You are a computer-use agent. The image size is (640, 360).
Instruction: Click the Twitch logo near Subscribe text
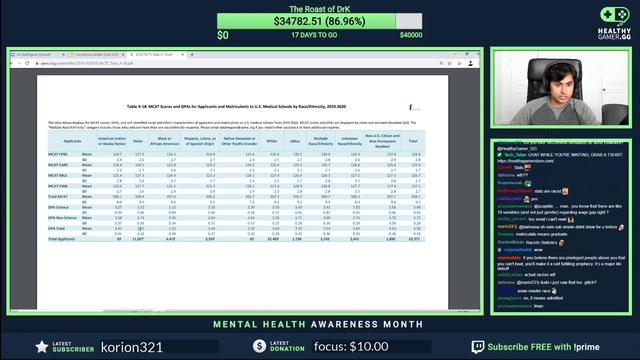tap(478, 347)
